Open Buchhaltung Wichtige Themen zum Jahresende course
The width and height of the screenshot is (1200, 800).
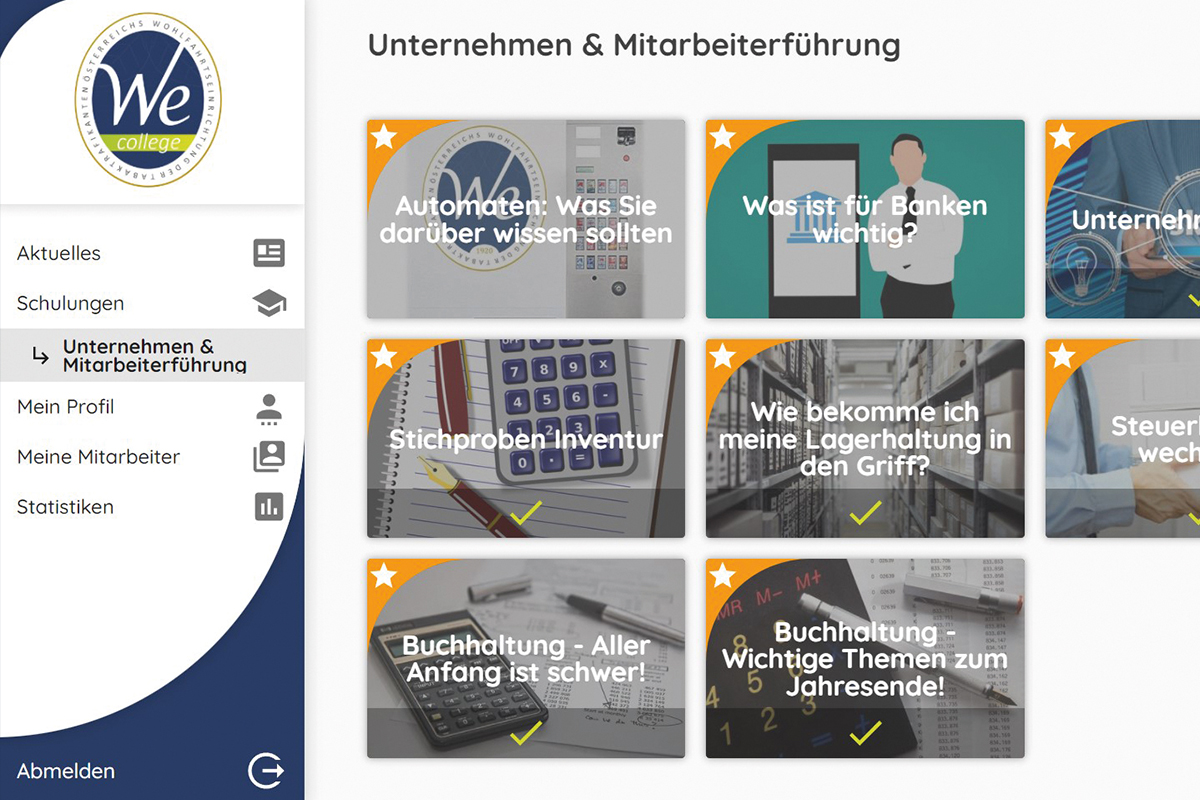click(x=865, y=658)
